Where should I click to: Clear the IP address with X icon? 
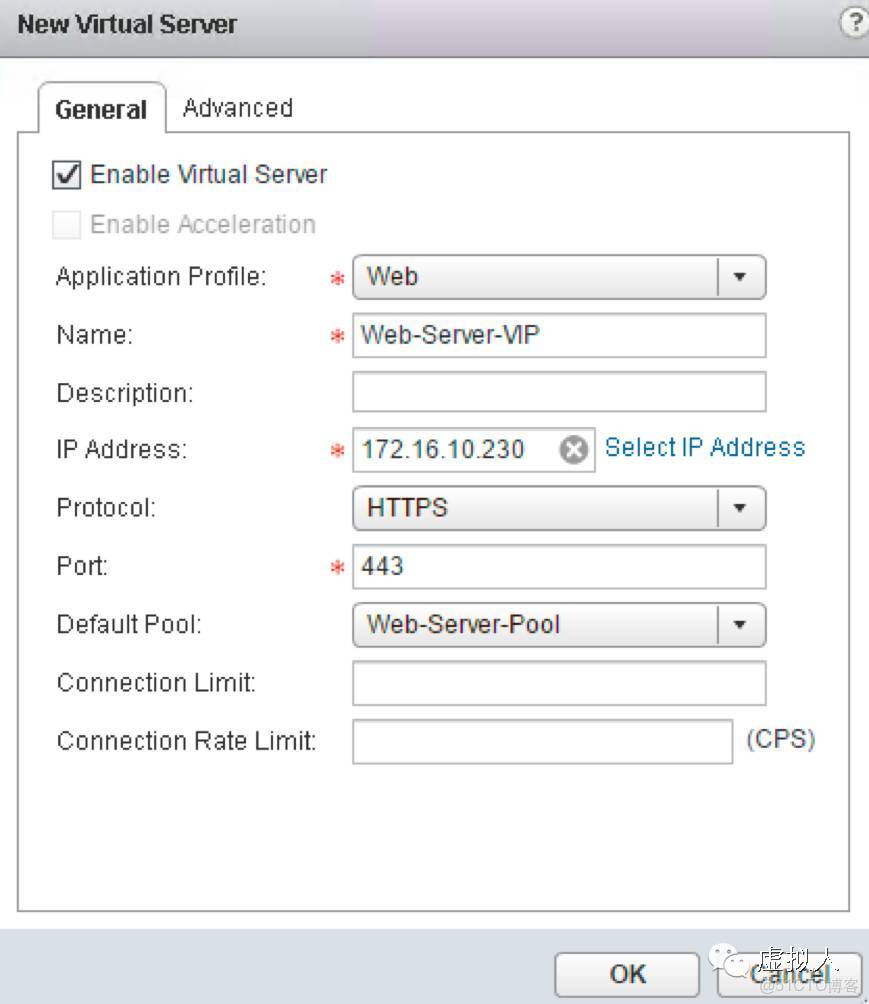[x=573, y=450]
